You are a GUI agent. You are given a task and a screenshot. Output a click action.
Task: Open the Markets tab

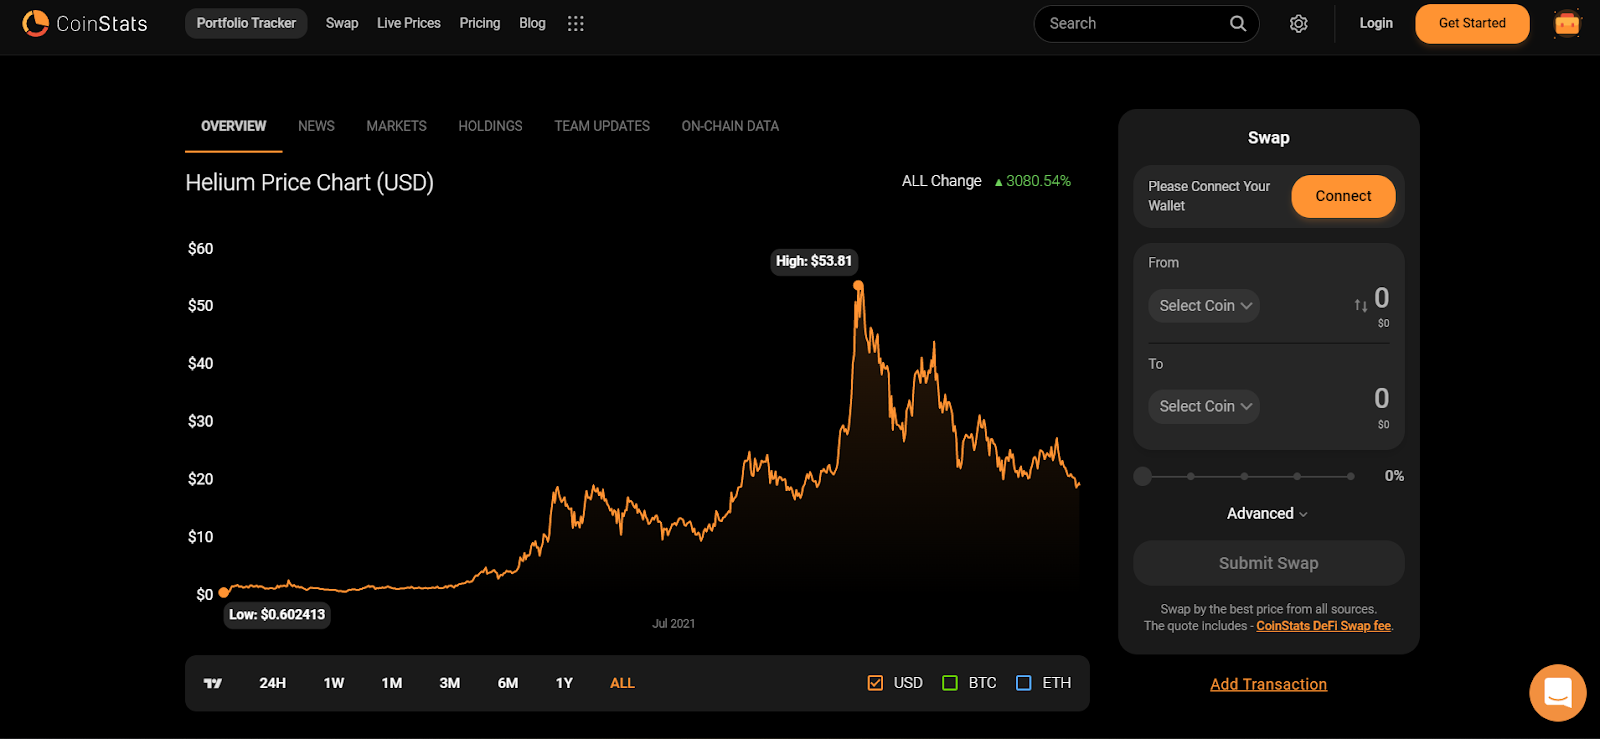pos(396,126)
